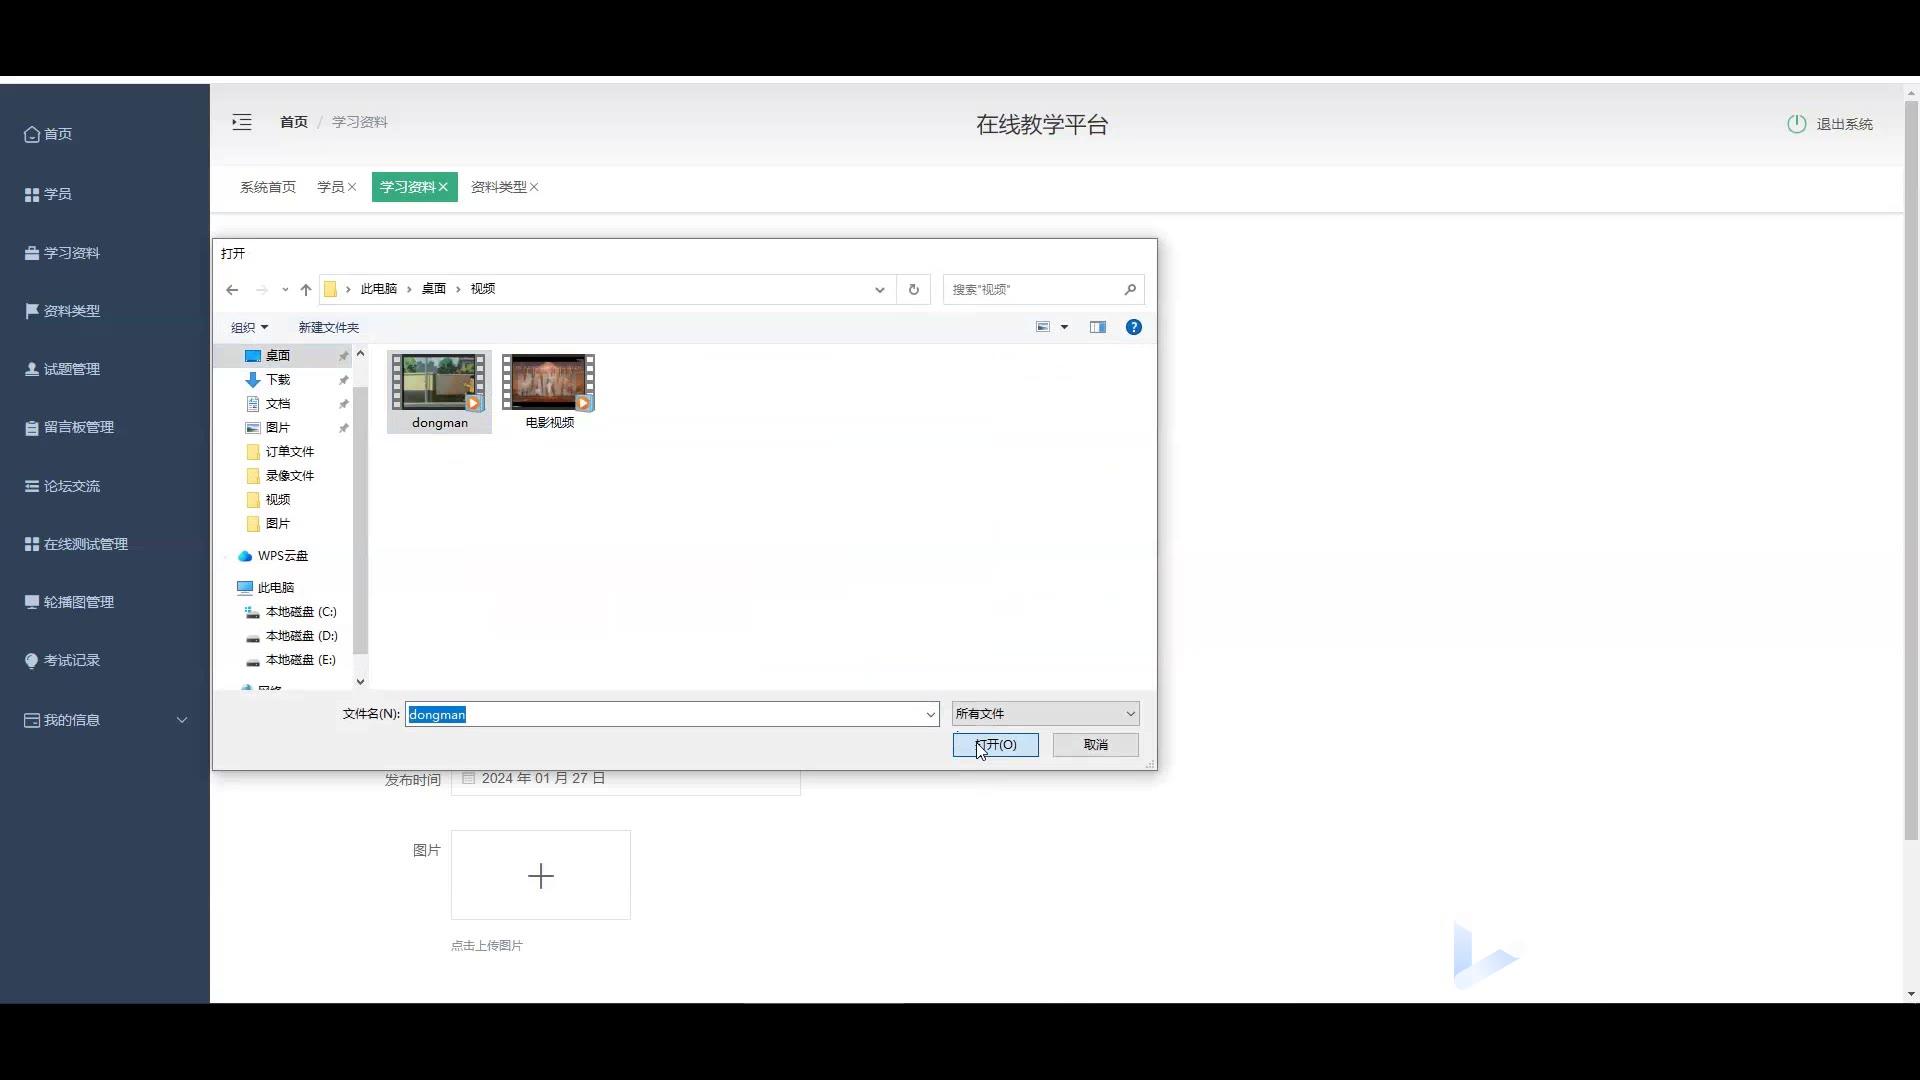
Task: Close the 资料类型 tab with its X
Action: 534,187
